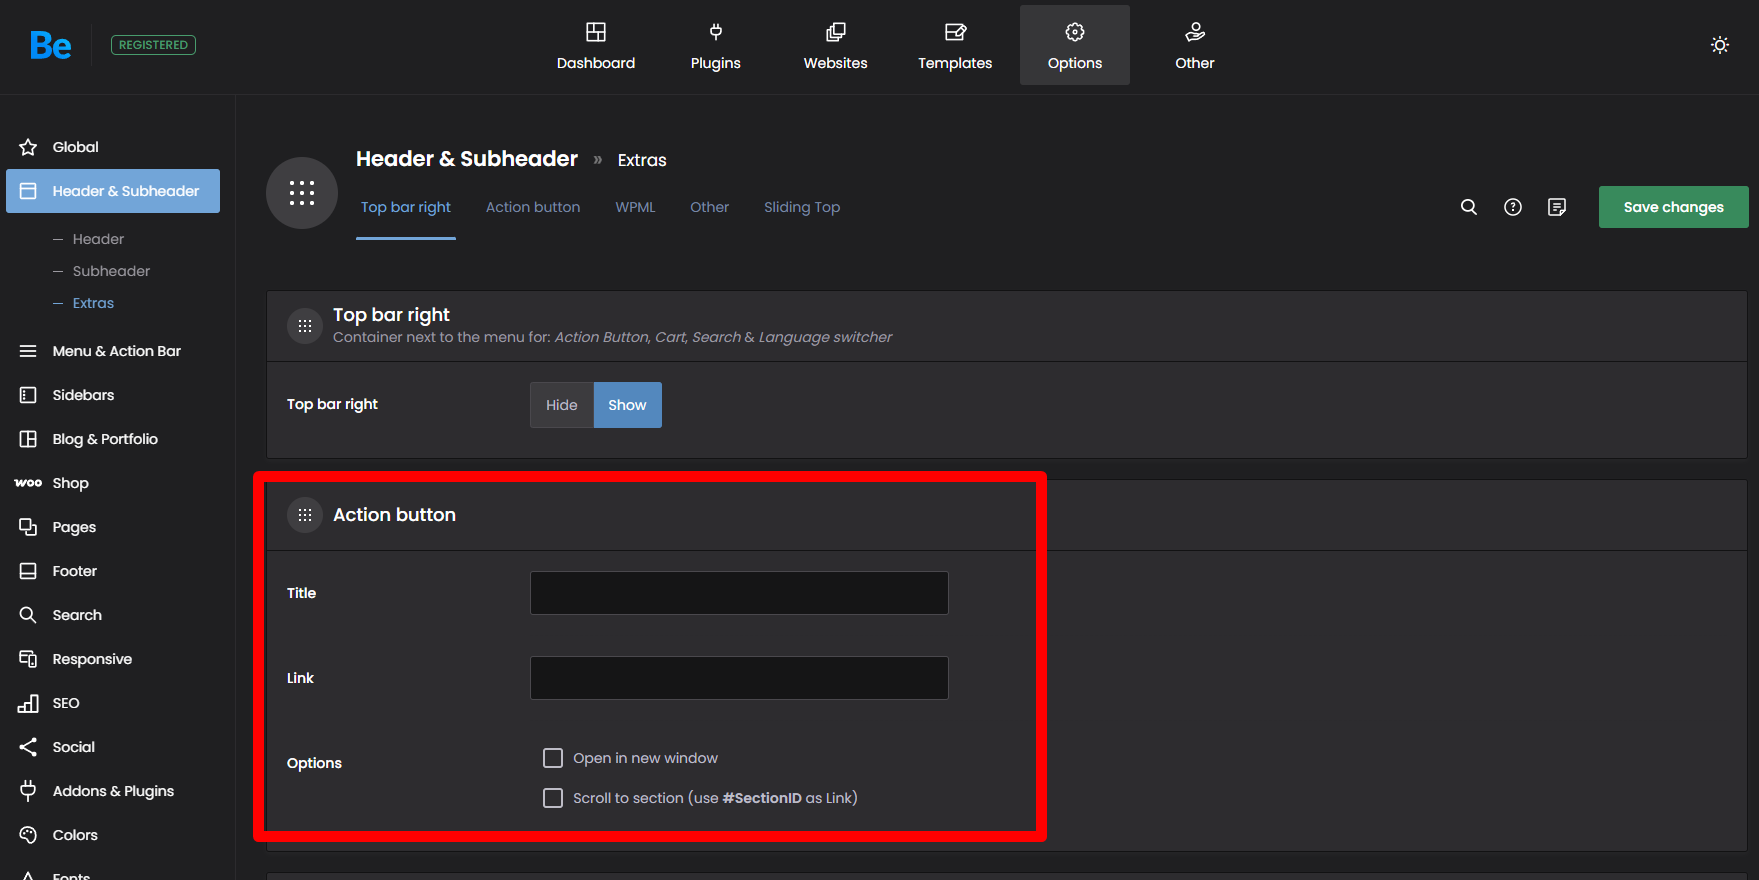Click the Action button Title input field

point(738,593)
